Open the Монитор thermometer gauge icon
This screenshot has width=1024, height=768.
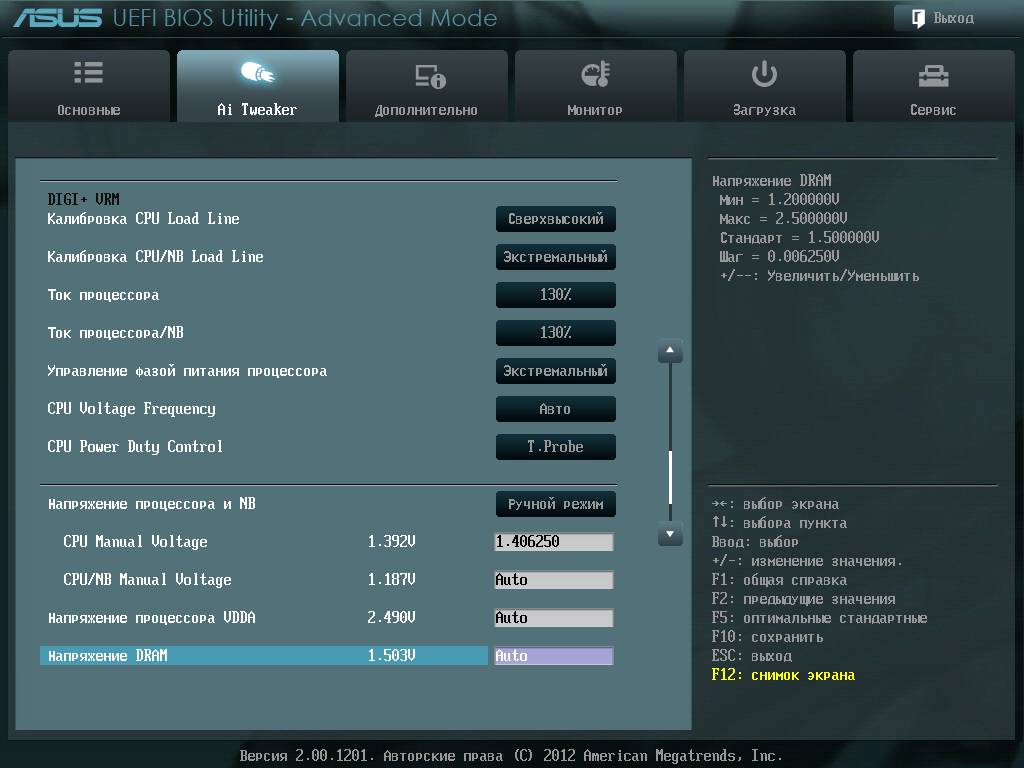(595, 74)
